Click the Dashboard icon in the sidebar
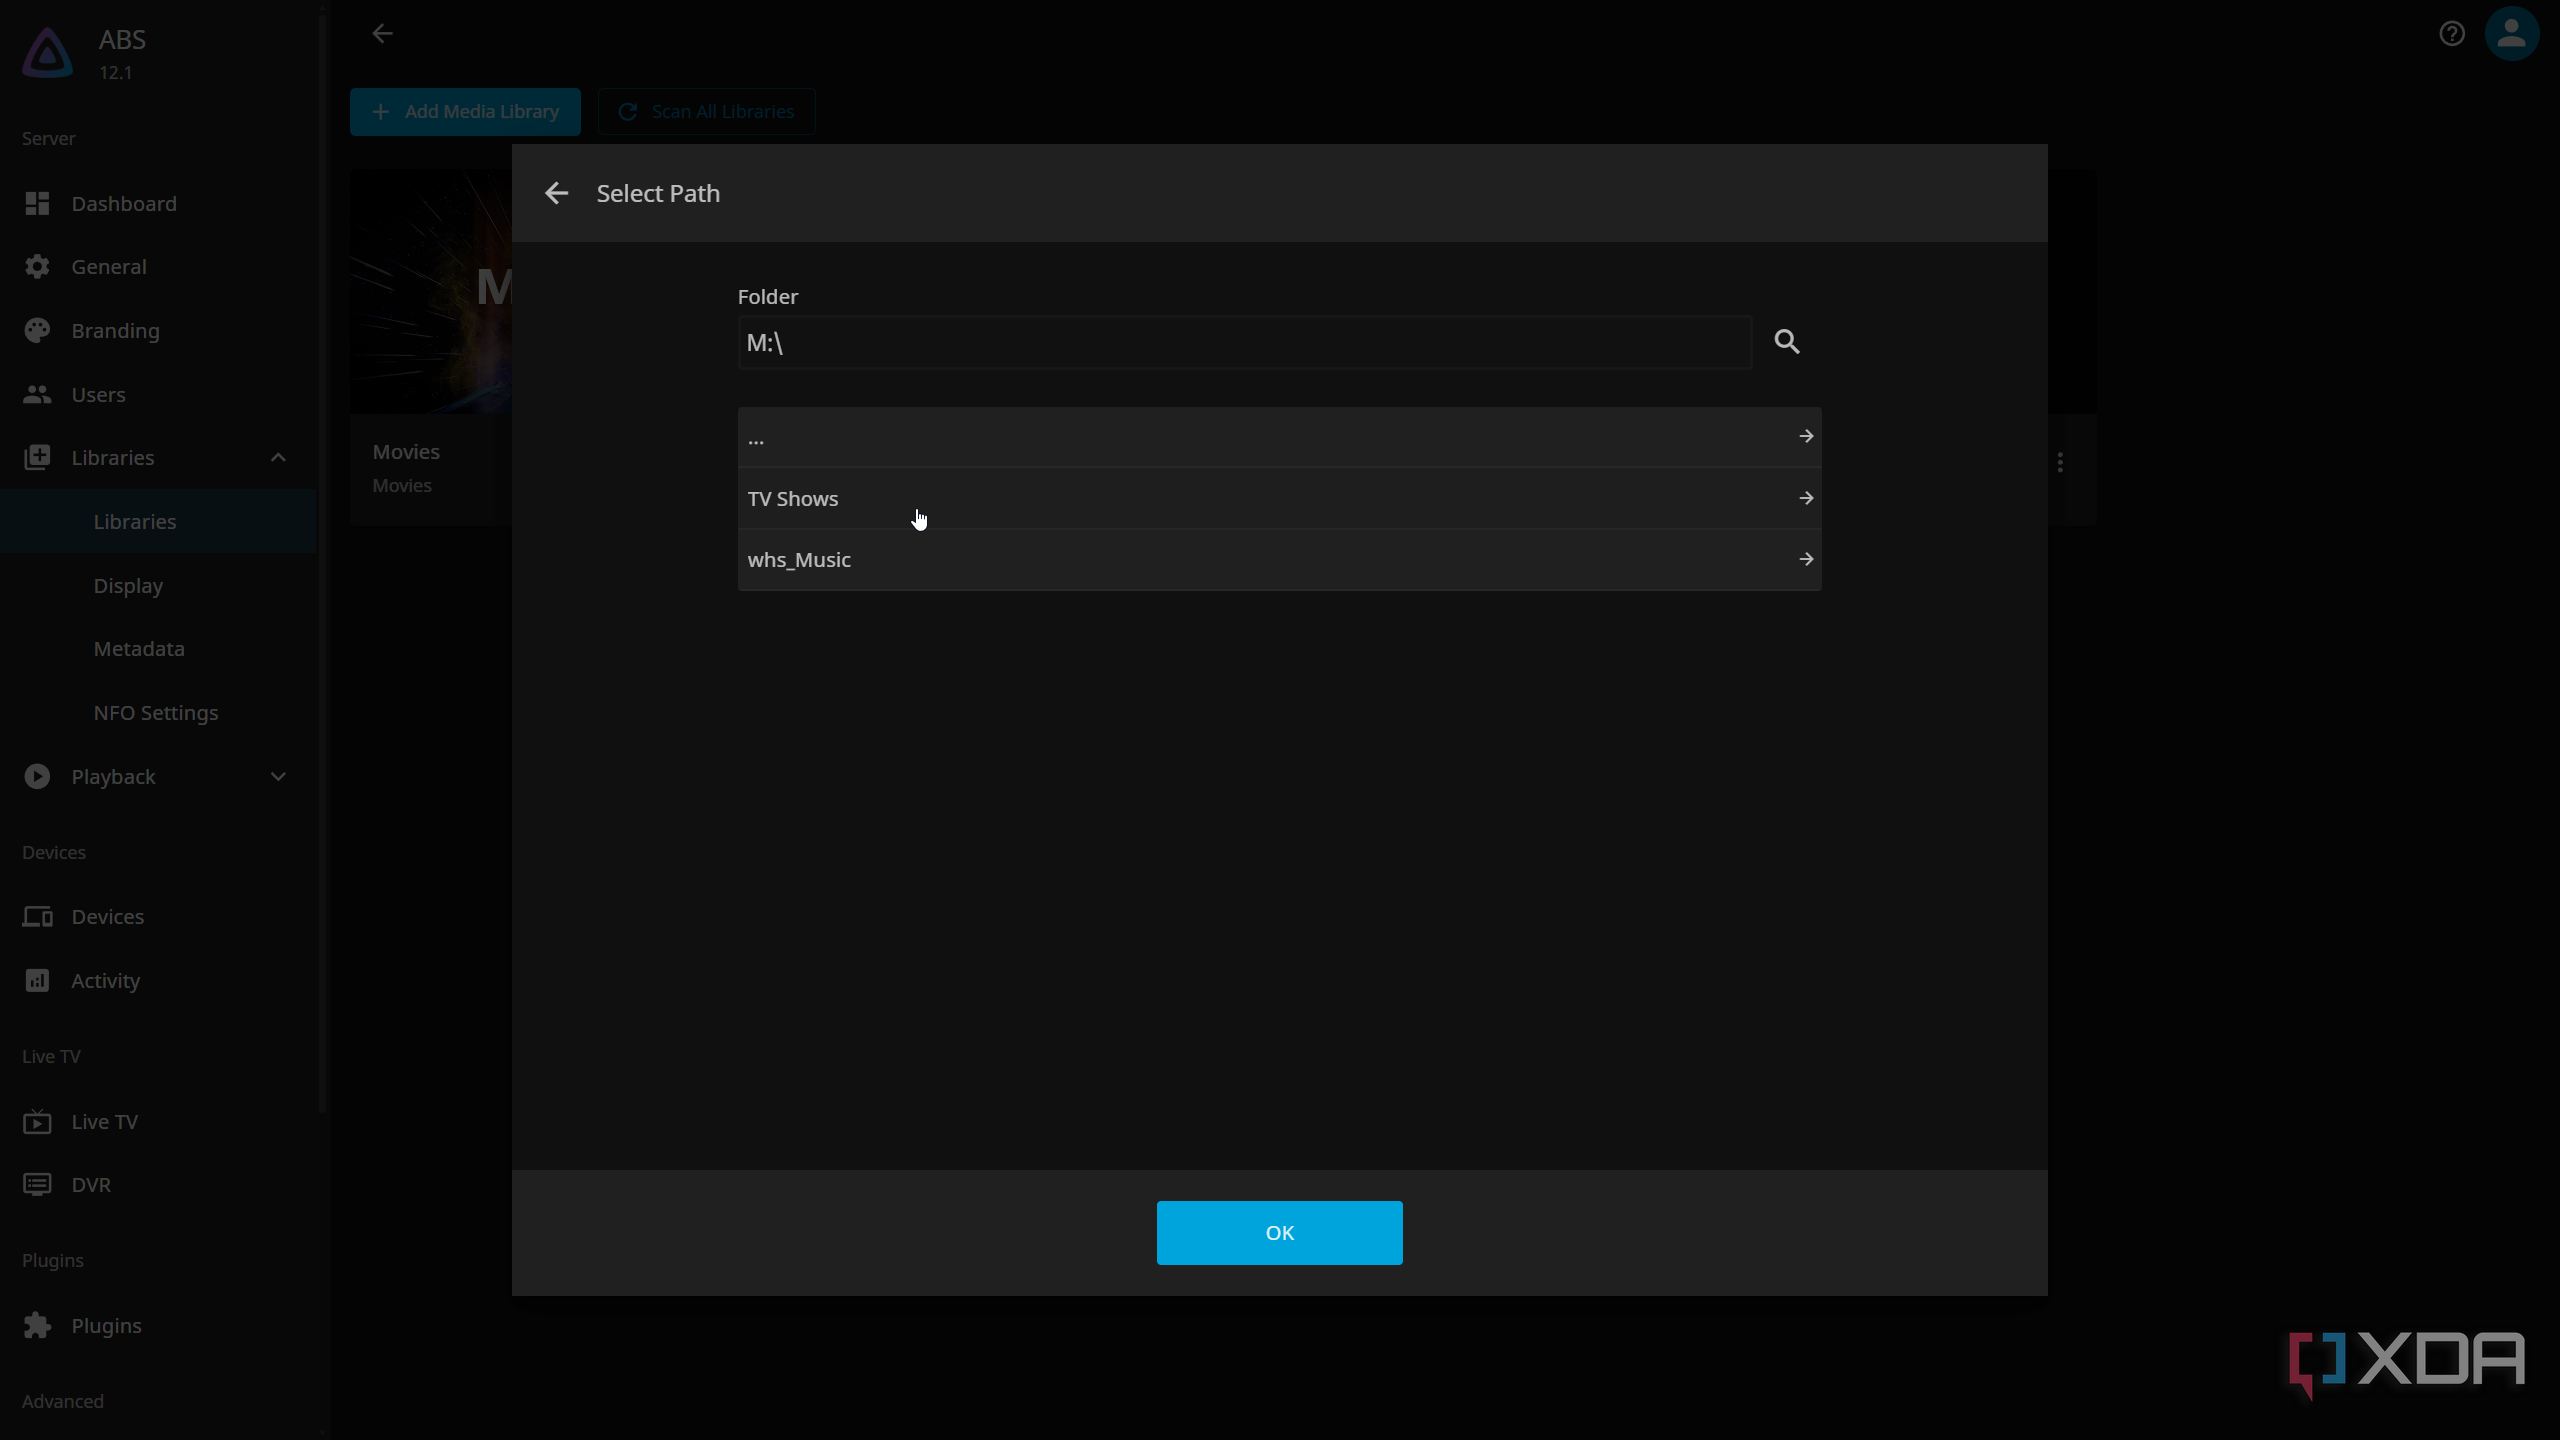The image size is (2560, 1440). (x=37, y=204)
